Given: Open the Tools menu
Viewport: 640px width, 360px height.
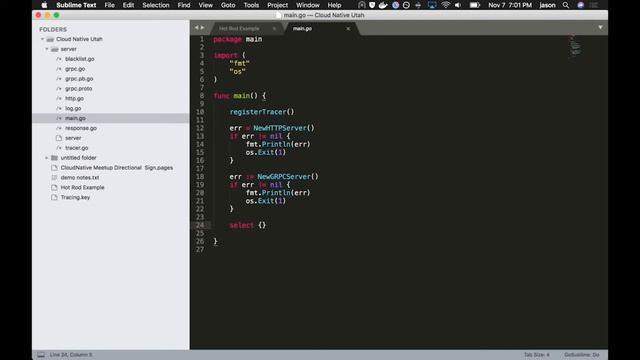Looking at the screenshot, I should click(251, 5).
